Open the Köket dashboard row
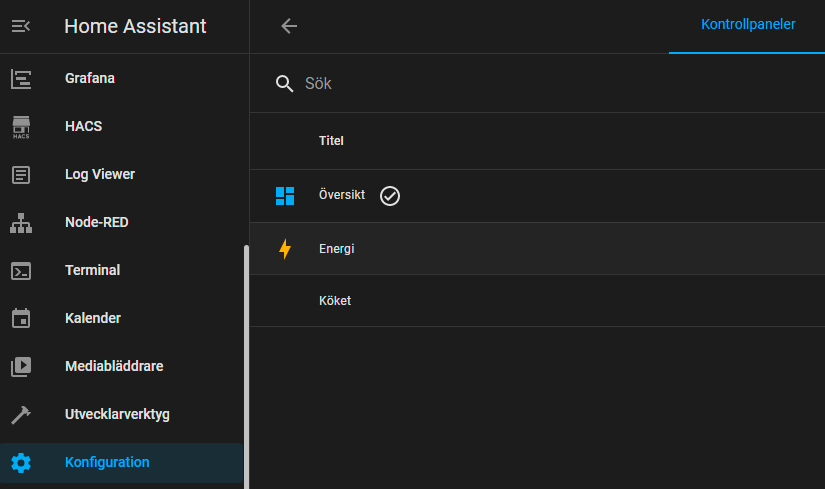The height and width of the screenshot is (489, 825). [x=537, y=301]
